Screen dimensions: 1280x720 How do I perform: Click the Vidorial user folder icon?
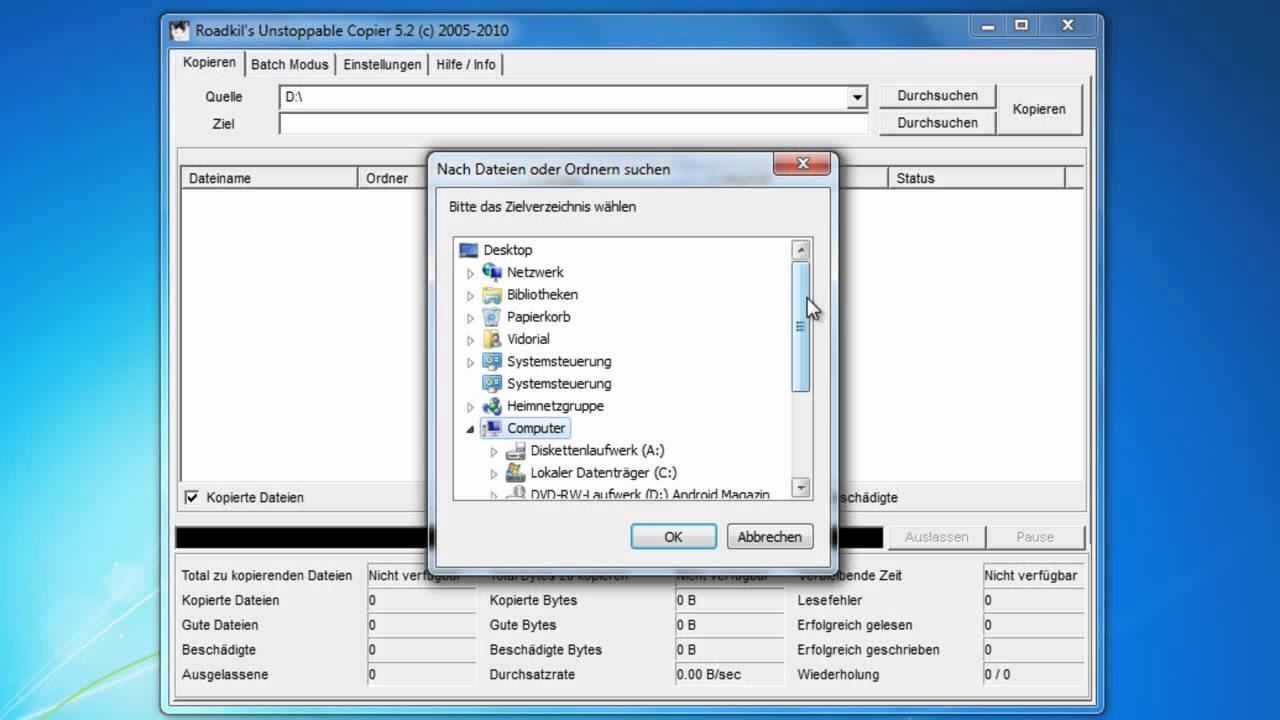tap(492, 339)
